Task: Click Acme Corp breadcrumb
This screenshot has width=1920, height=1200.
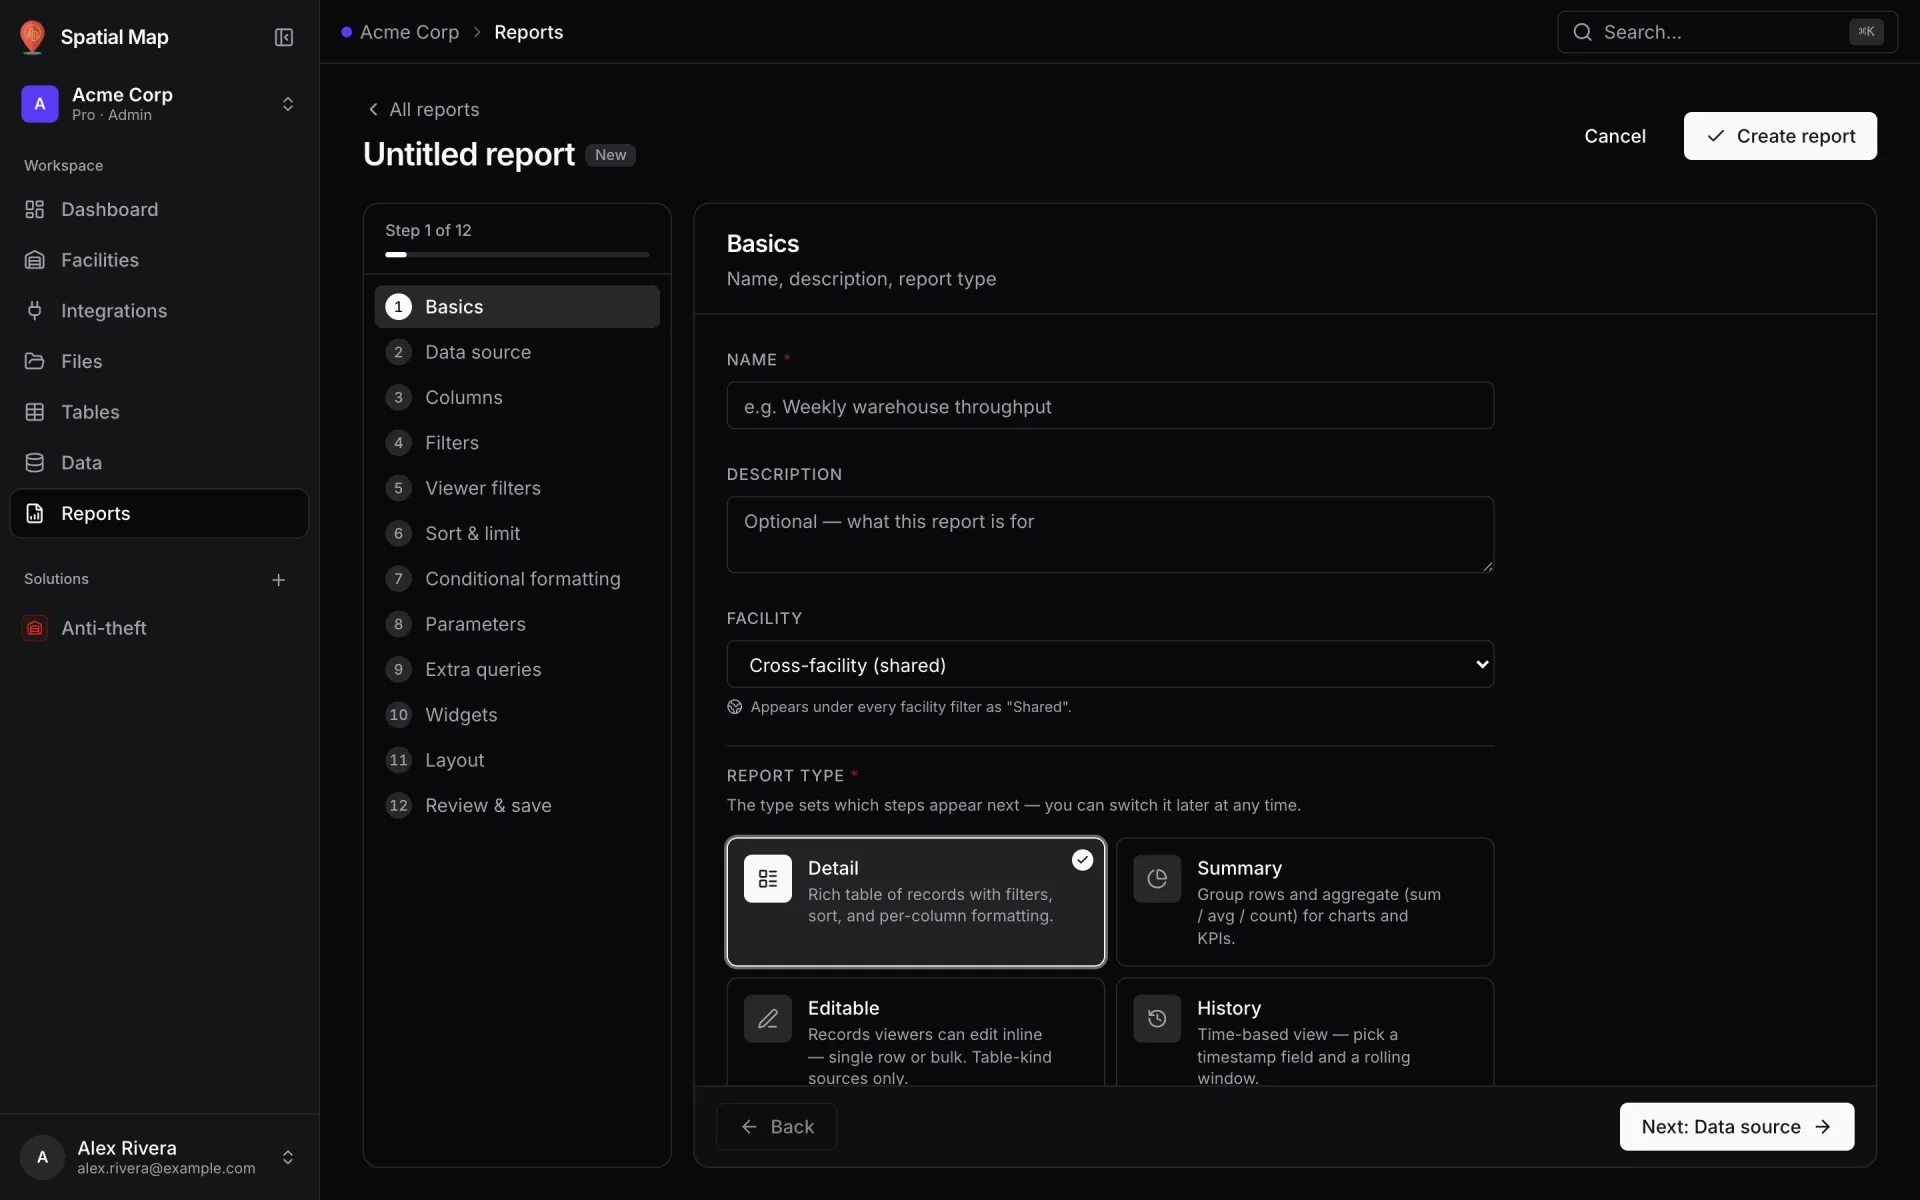Action: (409, 32)
